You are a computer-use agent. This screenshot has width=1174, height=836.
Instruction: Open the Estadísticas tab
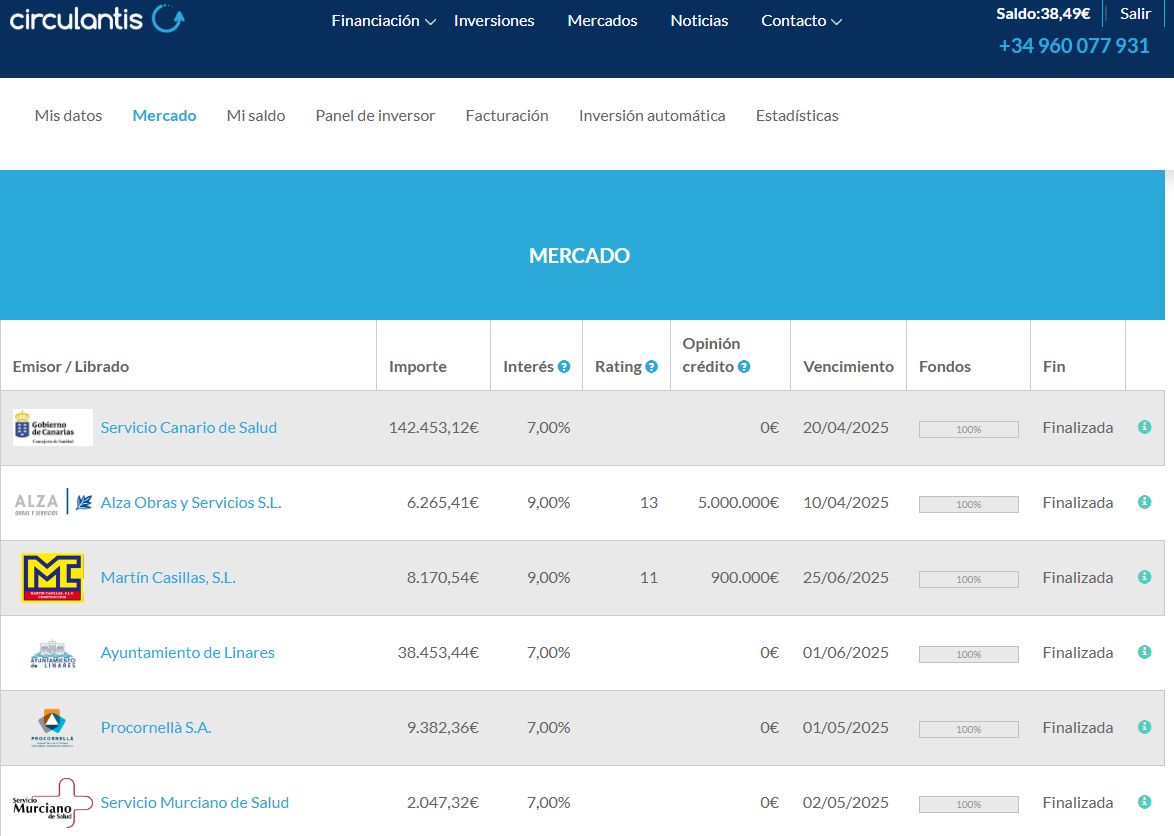pos(797,116)
